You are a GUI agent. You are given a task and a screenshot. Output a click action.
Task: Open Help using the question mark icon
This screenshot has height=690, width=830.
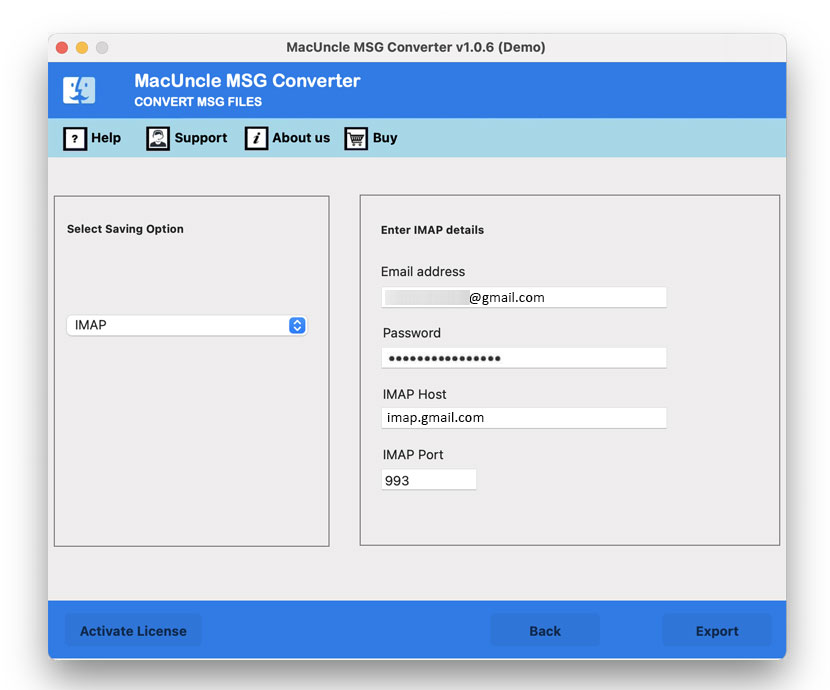click(75, 138)
